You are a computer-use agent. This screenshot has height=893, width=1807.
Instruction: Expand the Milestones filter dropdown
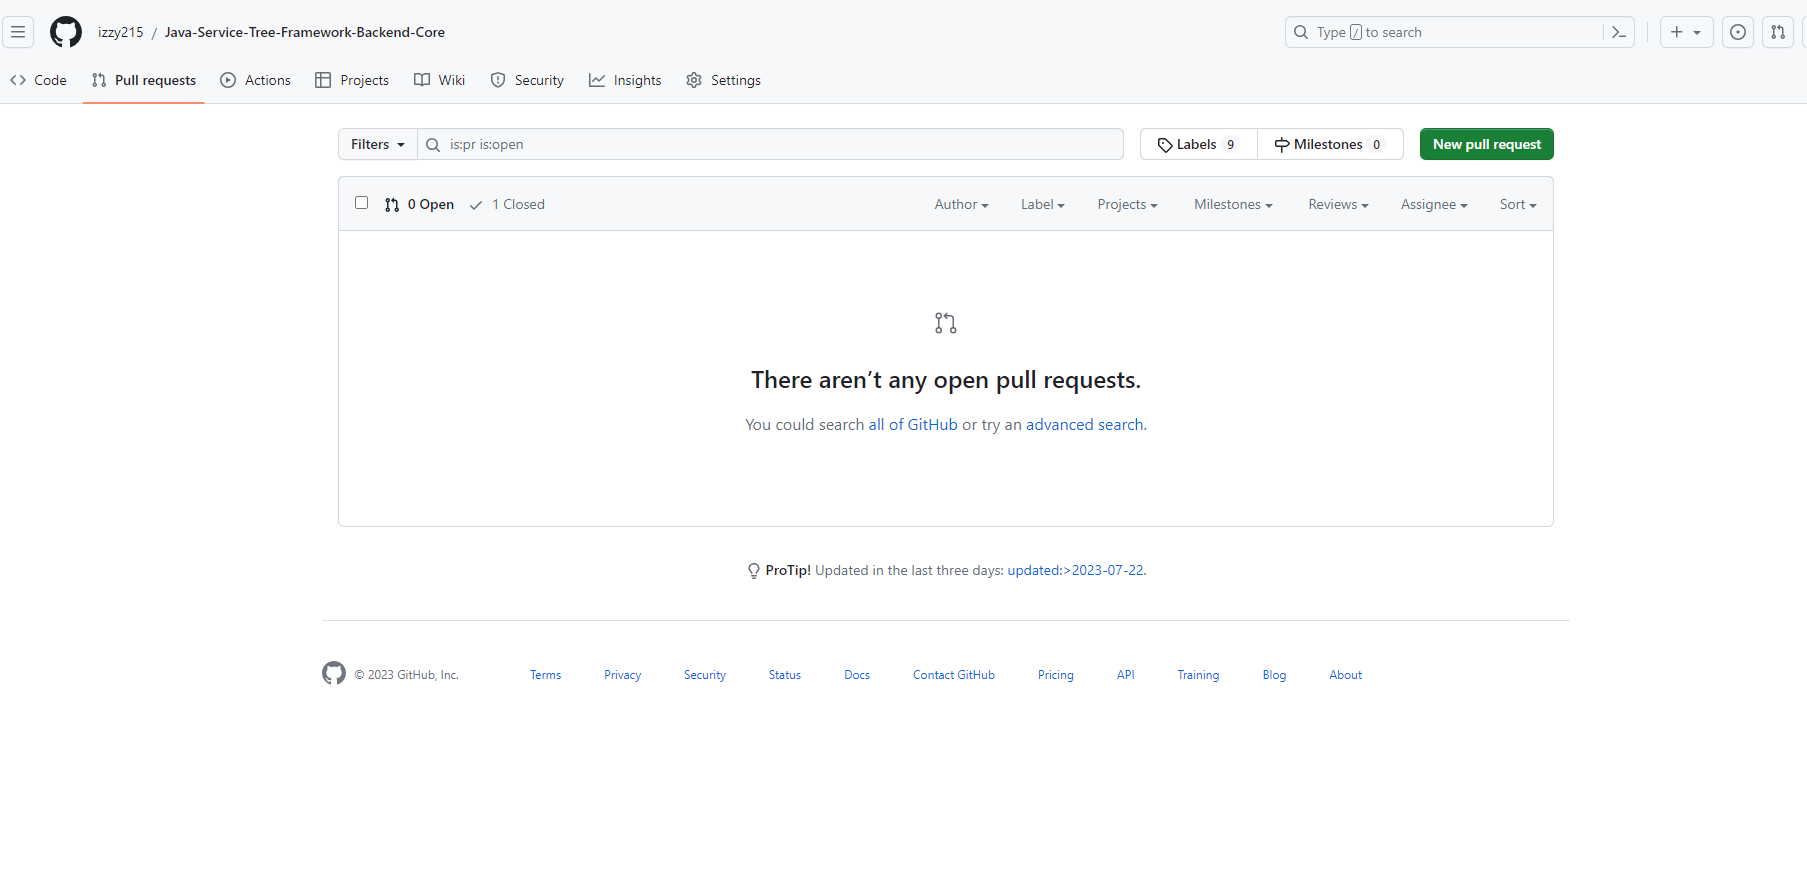tap(1233, 204)
